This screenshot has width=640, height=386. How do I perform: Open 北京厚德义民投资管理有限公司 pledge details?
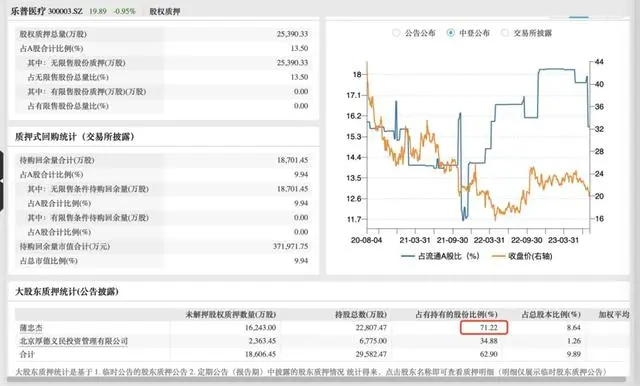(x=73, y=341)
